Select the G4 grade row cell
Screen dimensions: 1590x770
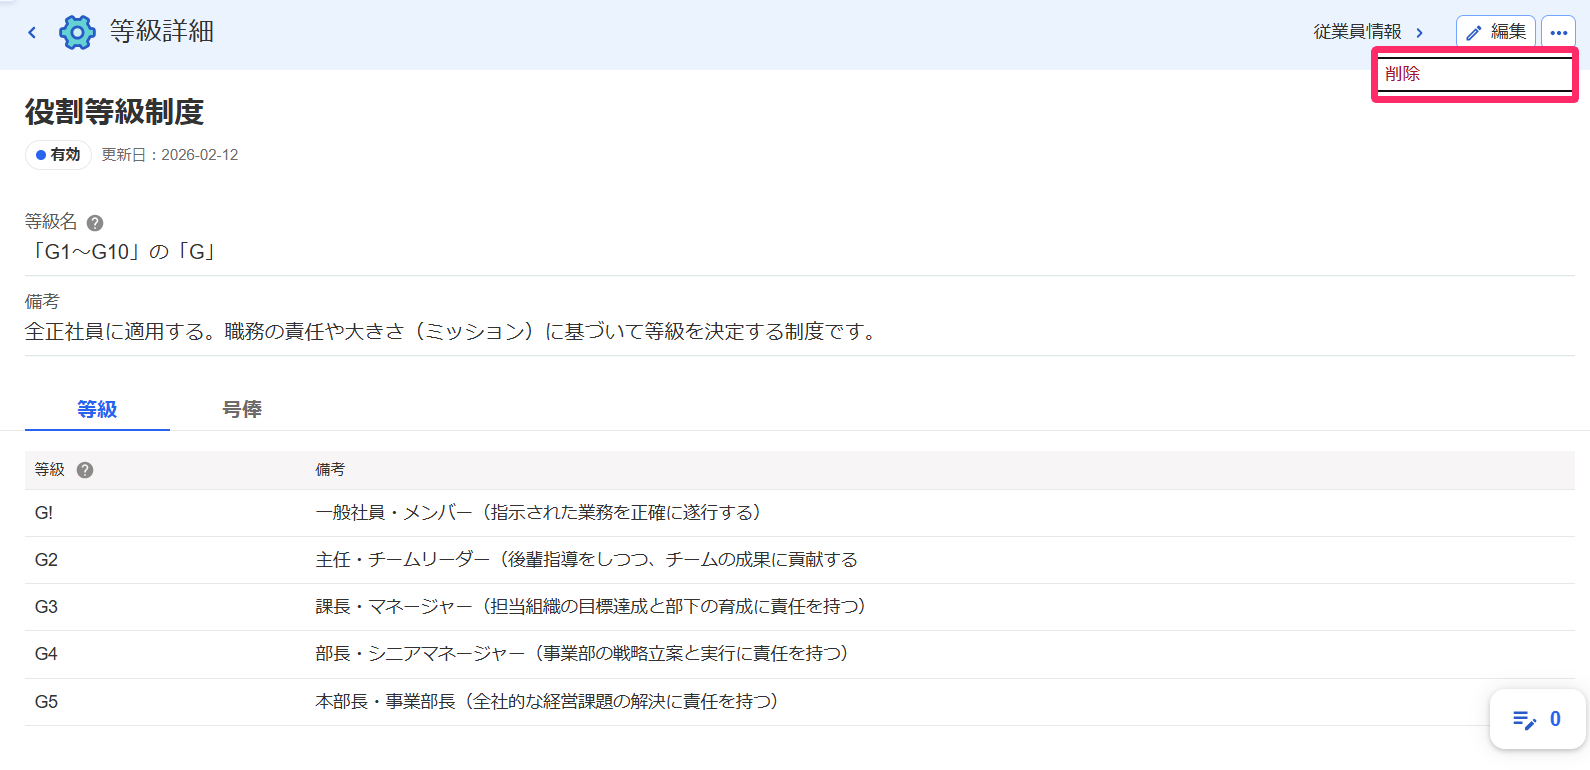[x=165, y=654]
